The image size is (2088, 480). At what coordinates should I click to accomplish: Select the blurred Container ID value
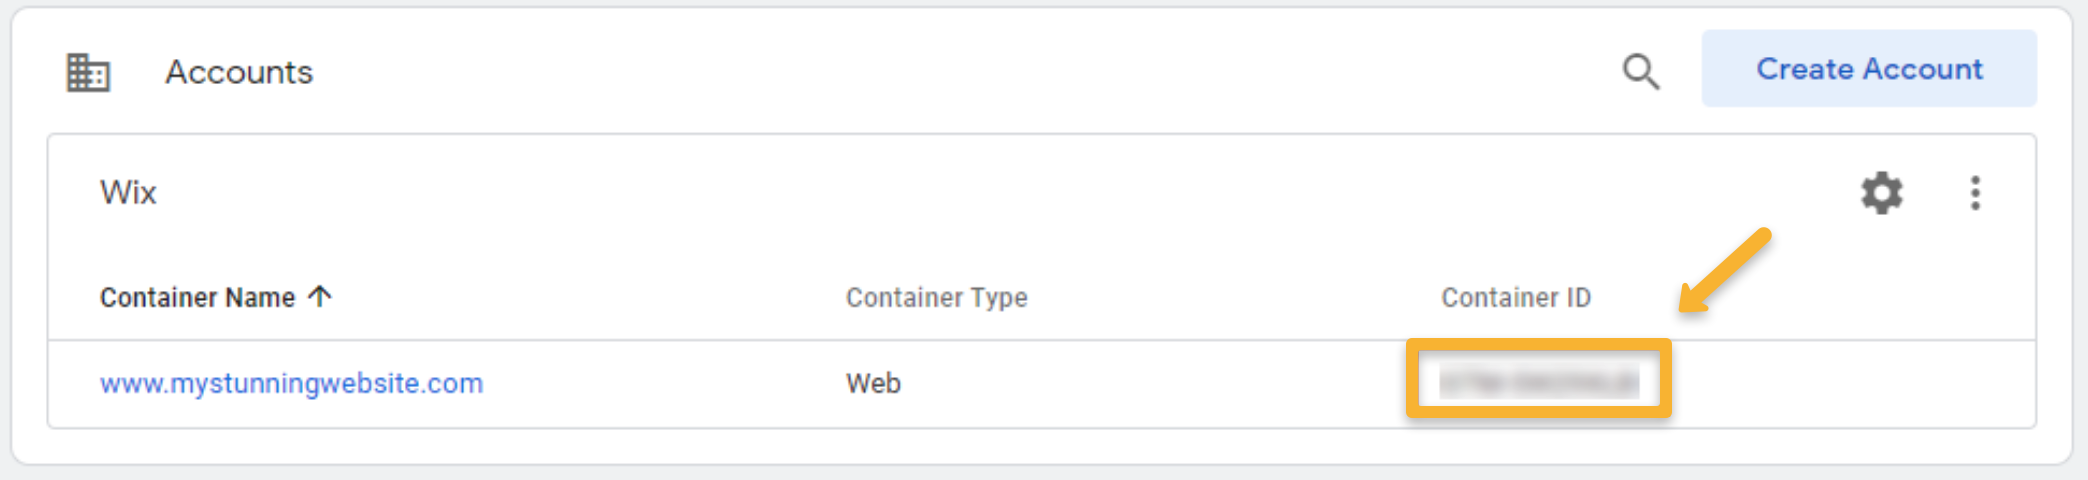coord(1538,382)
